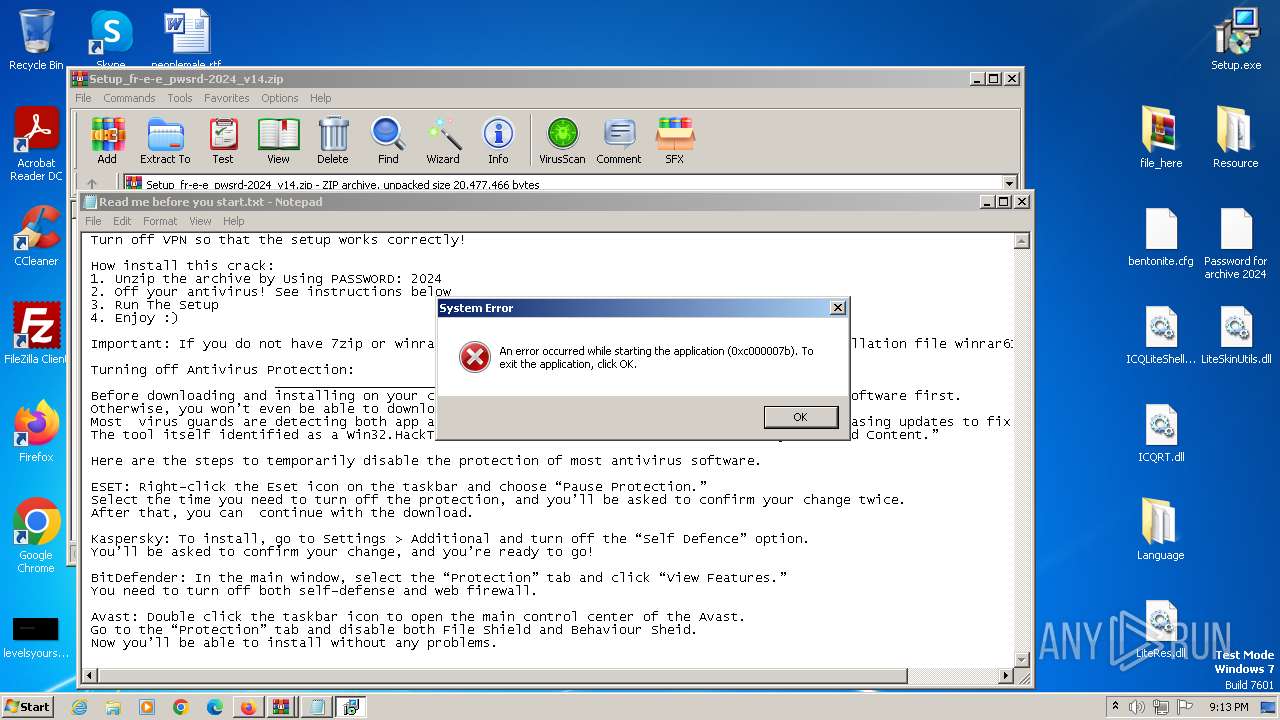Click Notepad horizontal scrollbar left arrow
Image resolution: width=1280 pixels, height=720 pixels.
91,676
